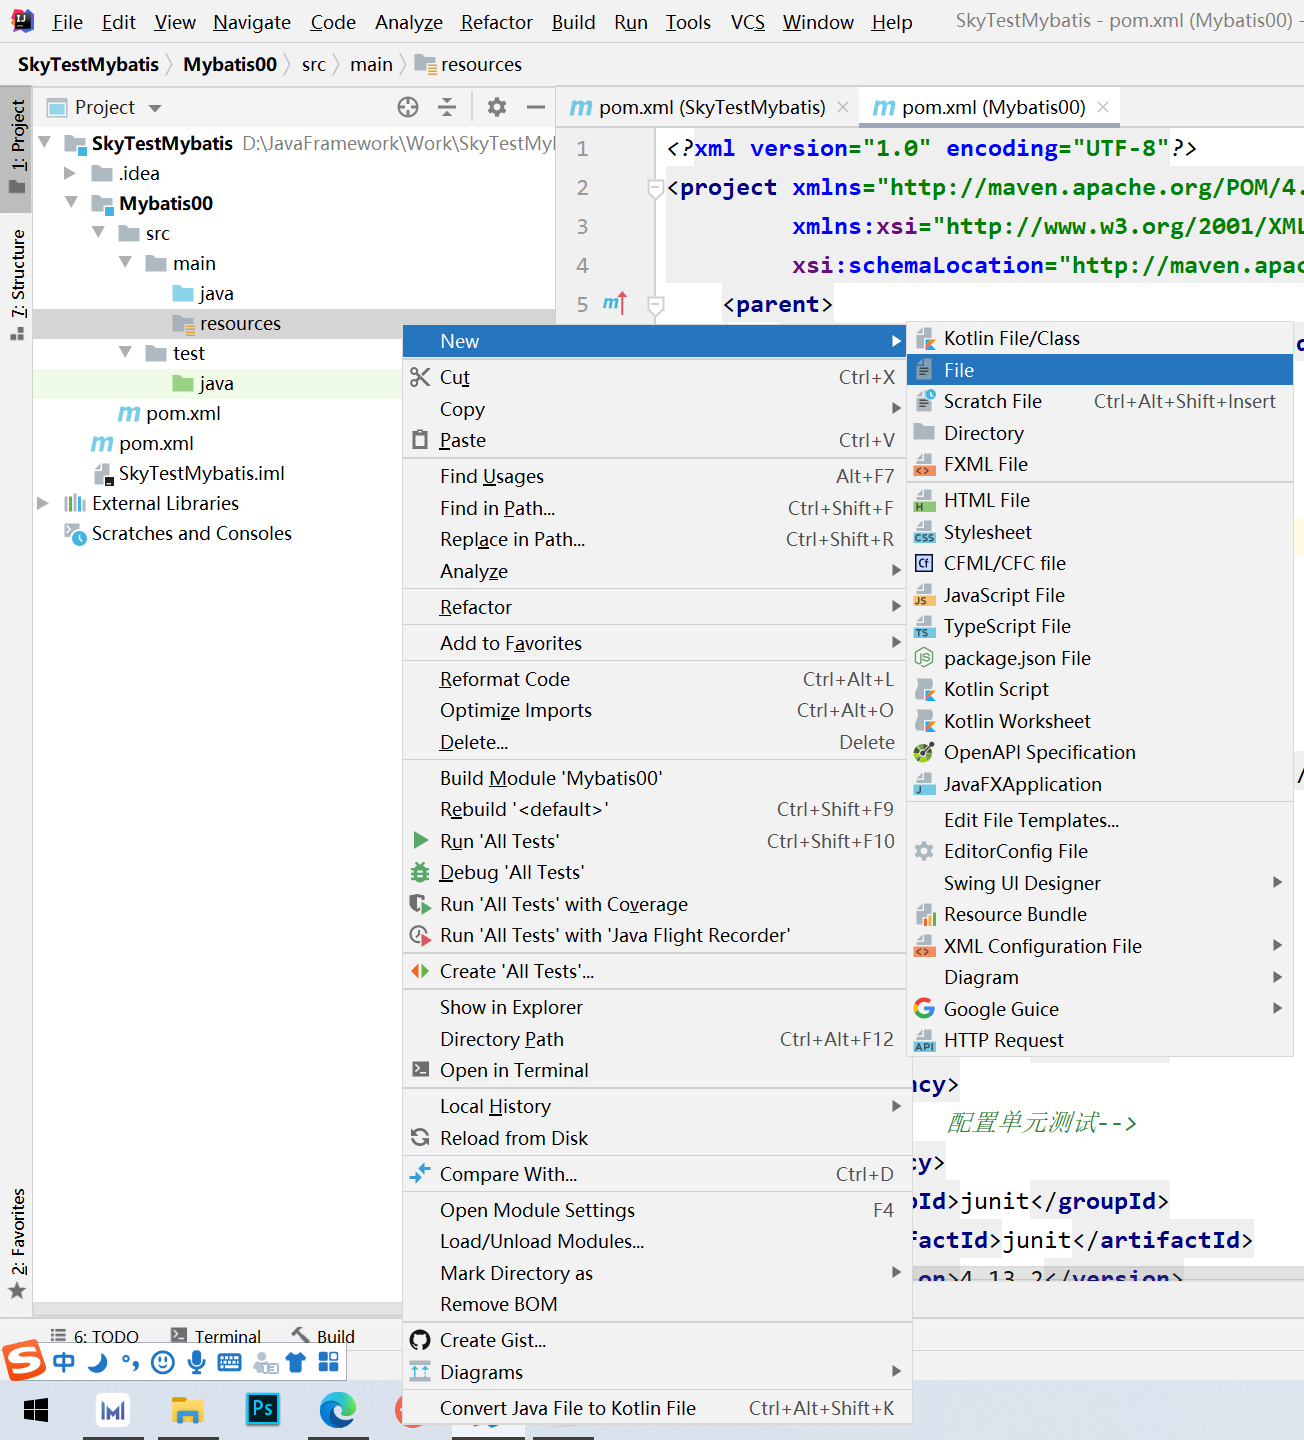Open Project panel settings gear
Image resolution: width=1304 pixels, height=1440 pixels.
coord(496,107)
